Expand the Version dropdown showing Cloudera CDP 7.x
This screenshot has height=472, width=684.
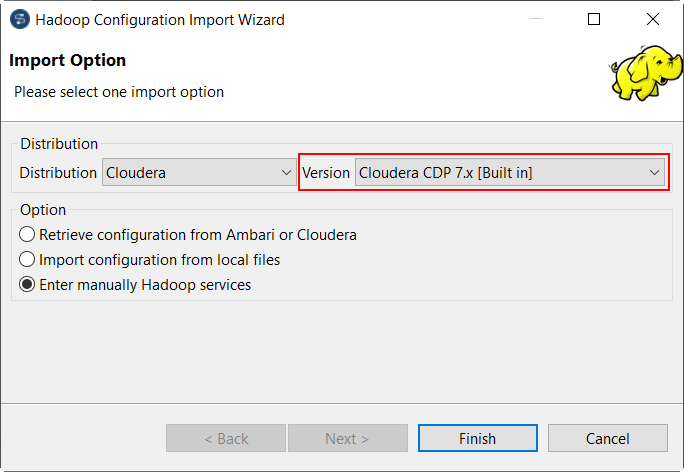[510, 173]
